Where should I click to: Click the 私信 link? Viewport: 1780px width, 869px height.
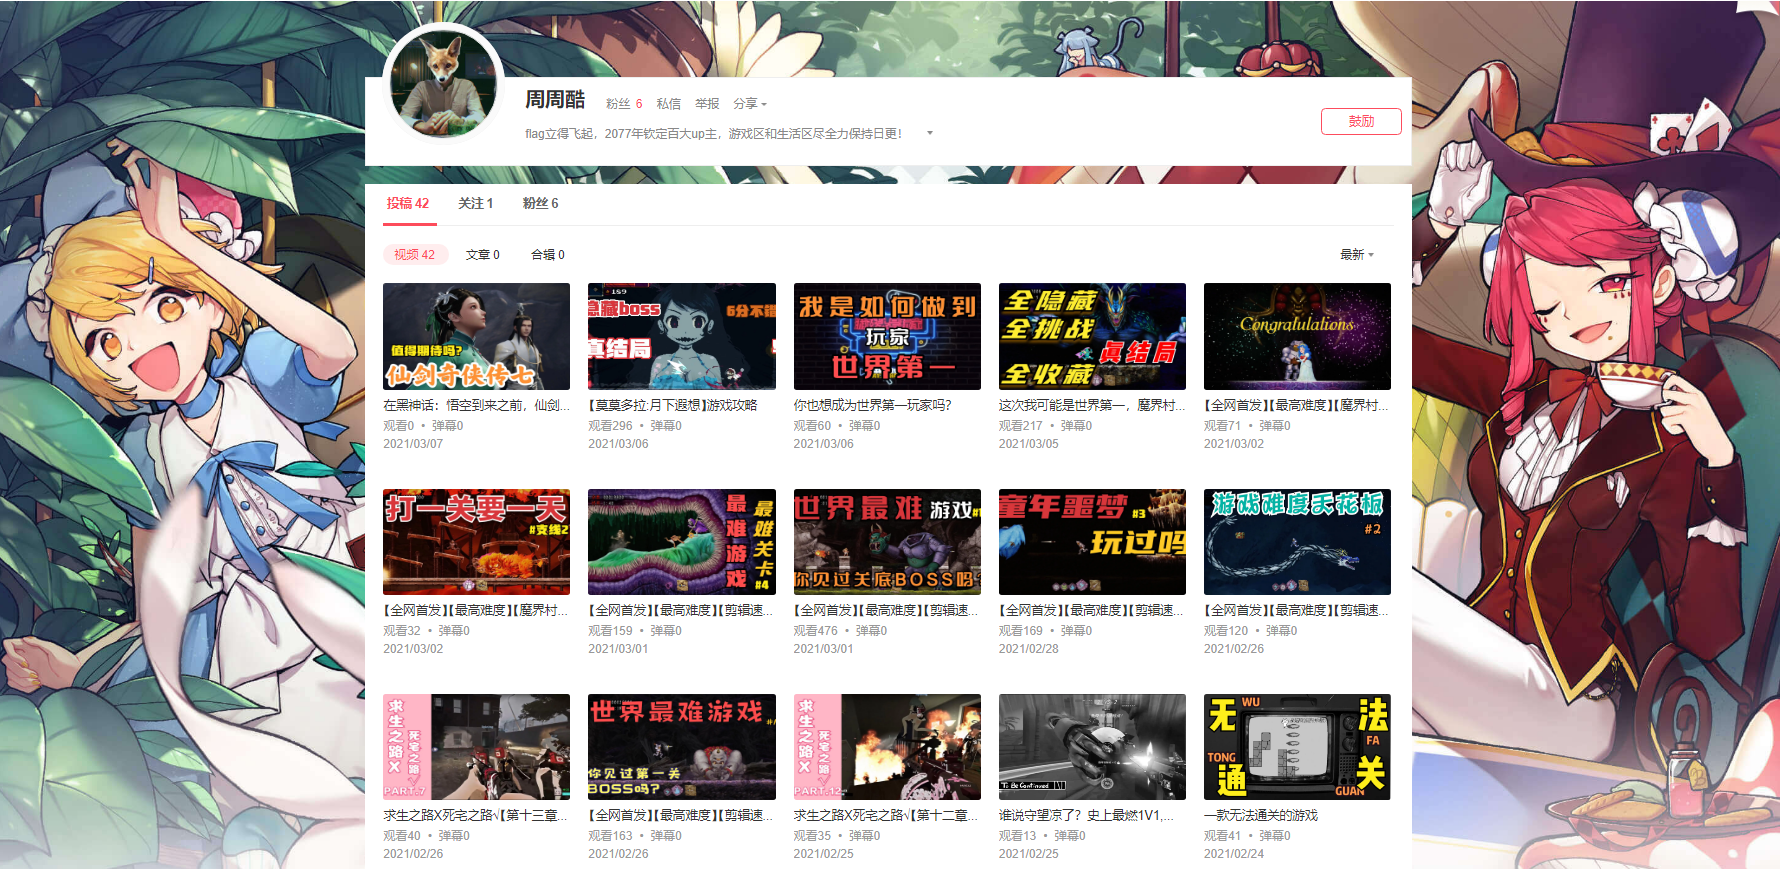[x=668, y=104]
